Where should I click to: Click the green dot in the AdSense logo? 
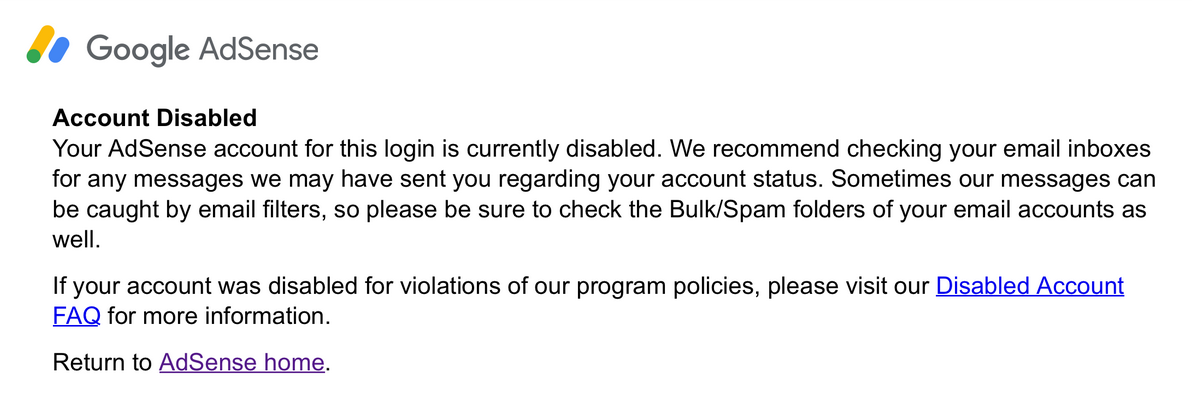(x=33, y=58)
